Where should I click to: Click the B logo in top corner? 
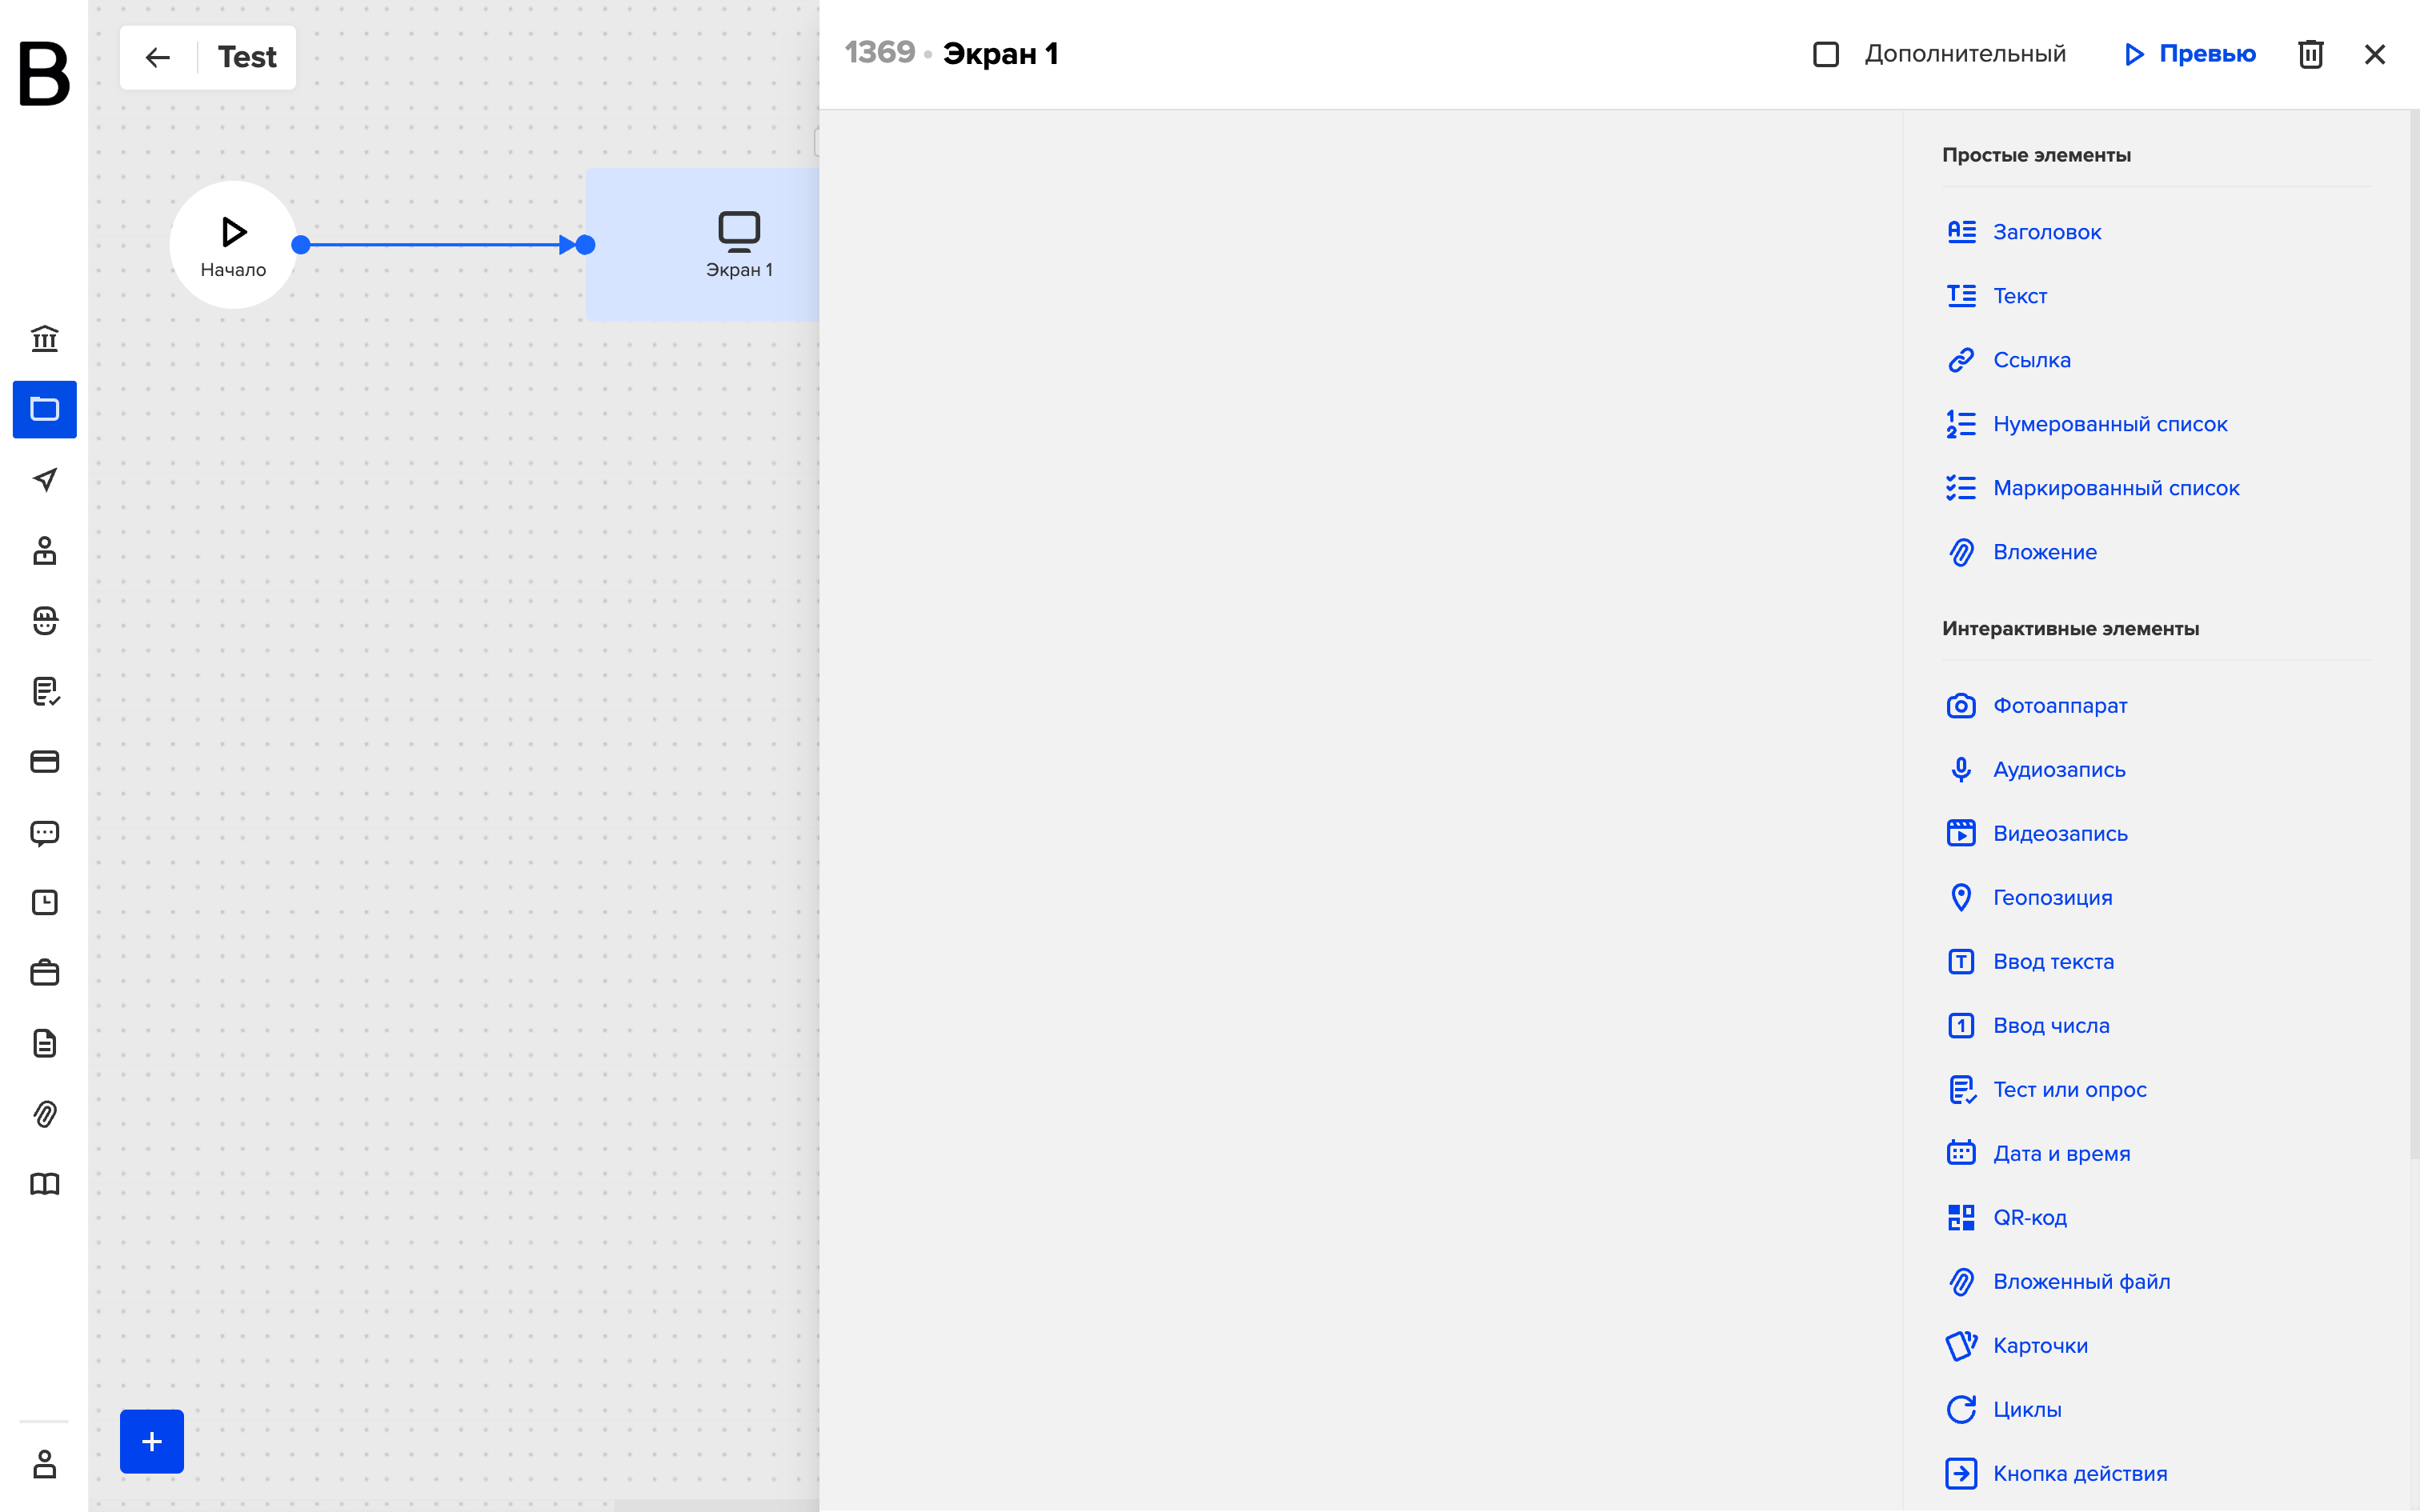tap(44, 73)
